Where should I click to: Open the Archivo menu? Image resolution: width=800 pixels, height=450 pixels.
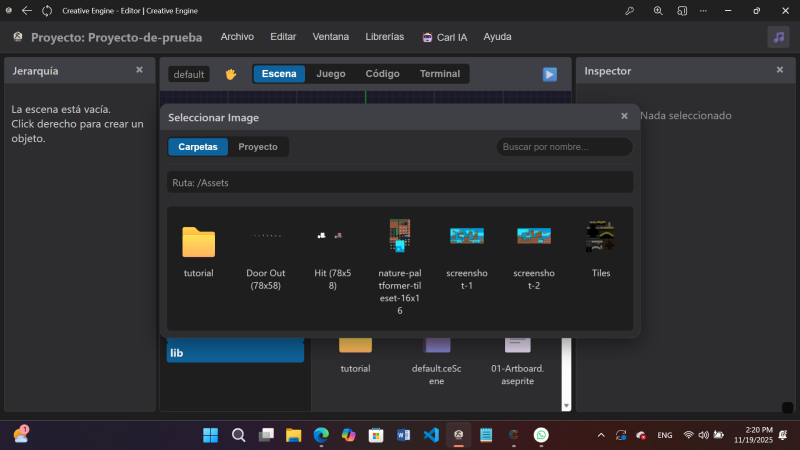(237, 37)
